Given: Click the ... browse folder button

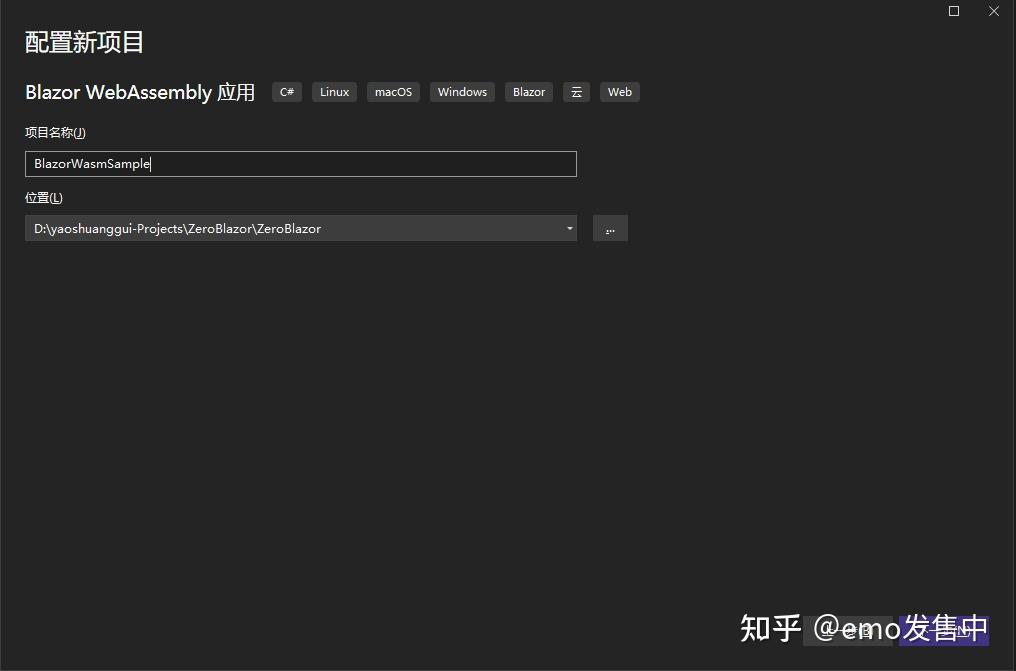Looking at the screenshot, I should point(610,228).
